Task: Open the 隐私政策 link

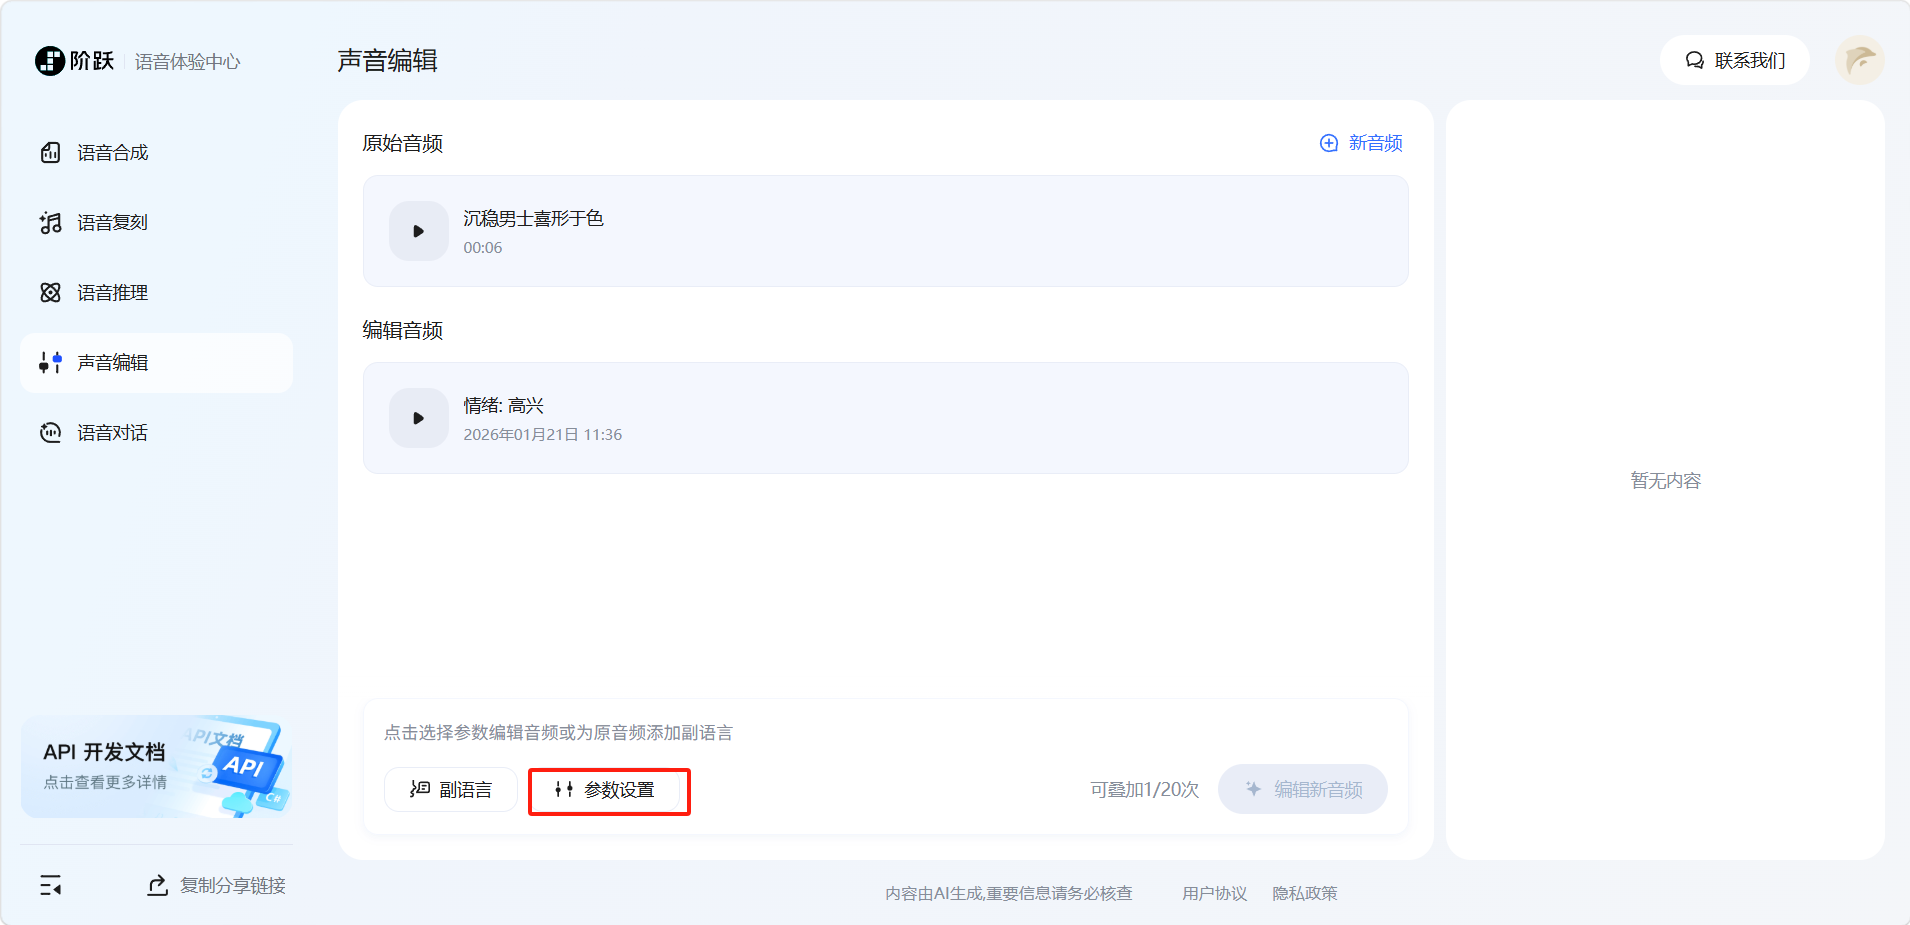Action: click(1304, 894)
